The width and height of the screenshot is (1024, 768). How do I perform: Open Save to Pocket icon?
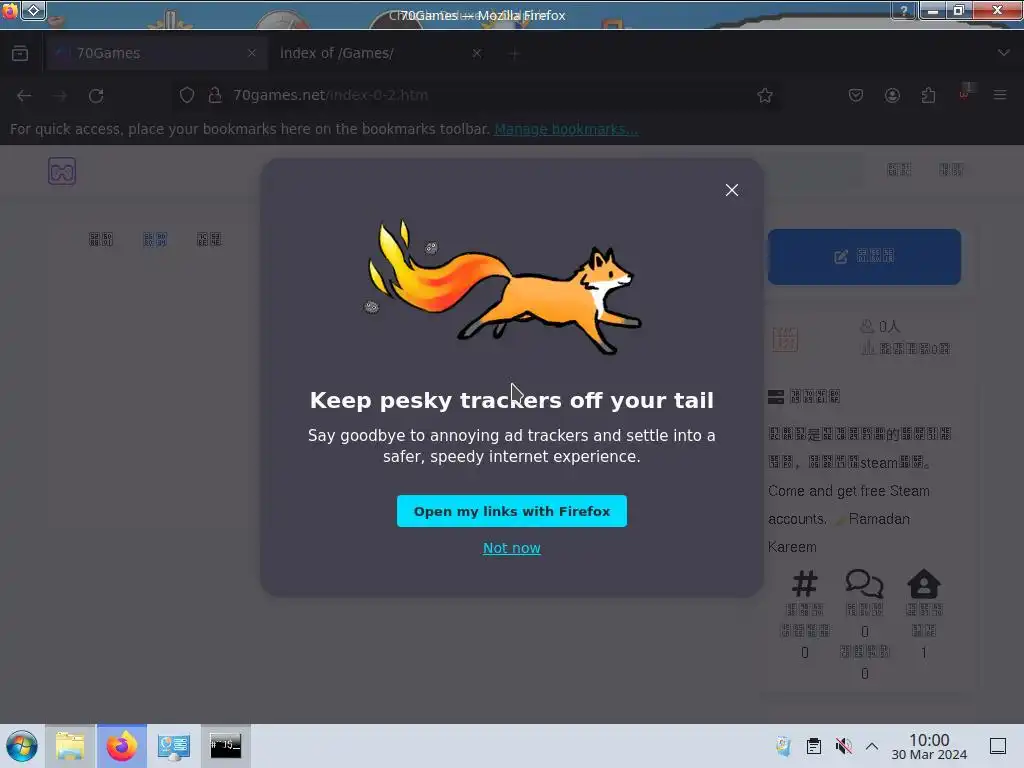[x=856, y=95]
